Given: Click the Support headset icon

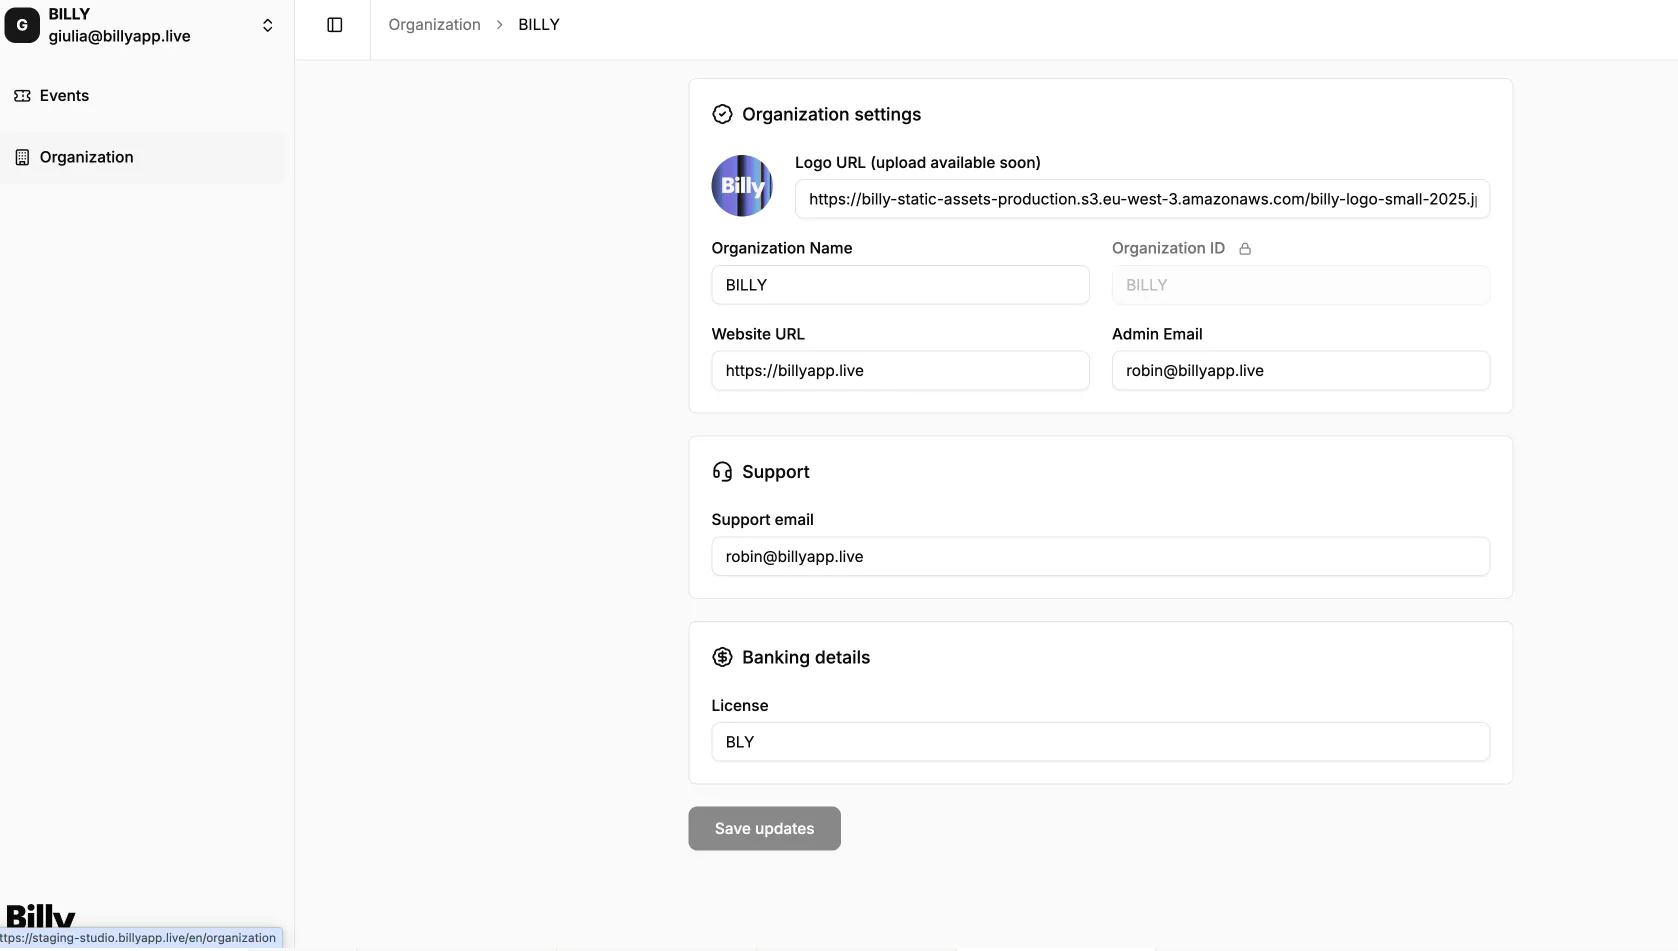Looking at the screenshot, I should click(x=722, y=472).
